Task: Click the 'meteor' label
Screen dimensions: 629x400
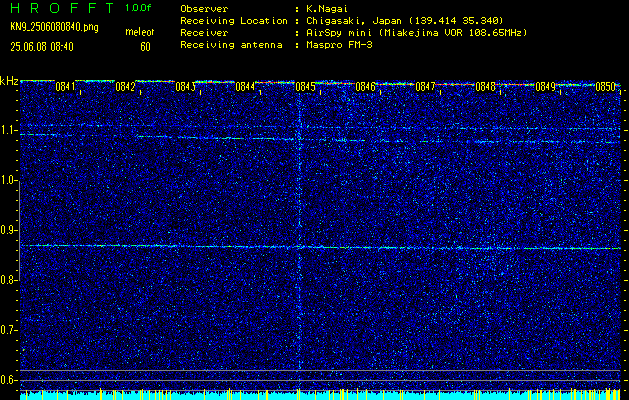Action: pyautogui.click(x=140, y=32)
